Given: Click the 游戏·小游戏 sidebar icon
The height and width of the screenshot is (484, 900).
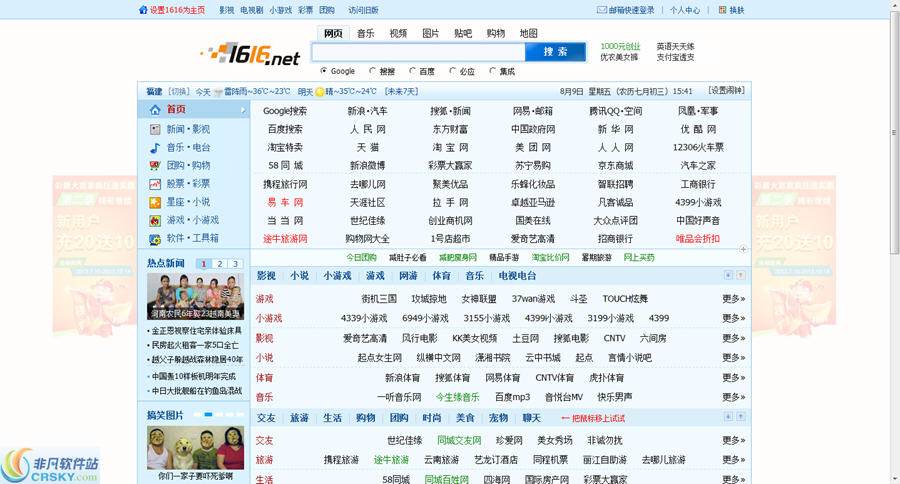Looking at the screenshot, I should coord(155,220).
